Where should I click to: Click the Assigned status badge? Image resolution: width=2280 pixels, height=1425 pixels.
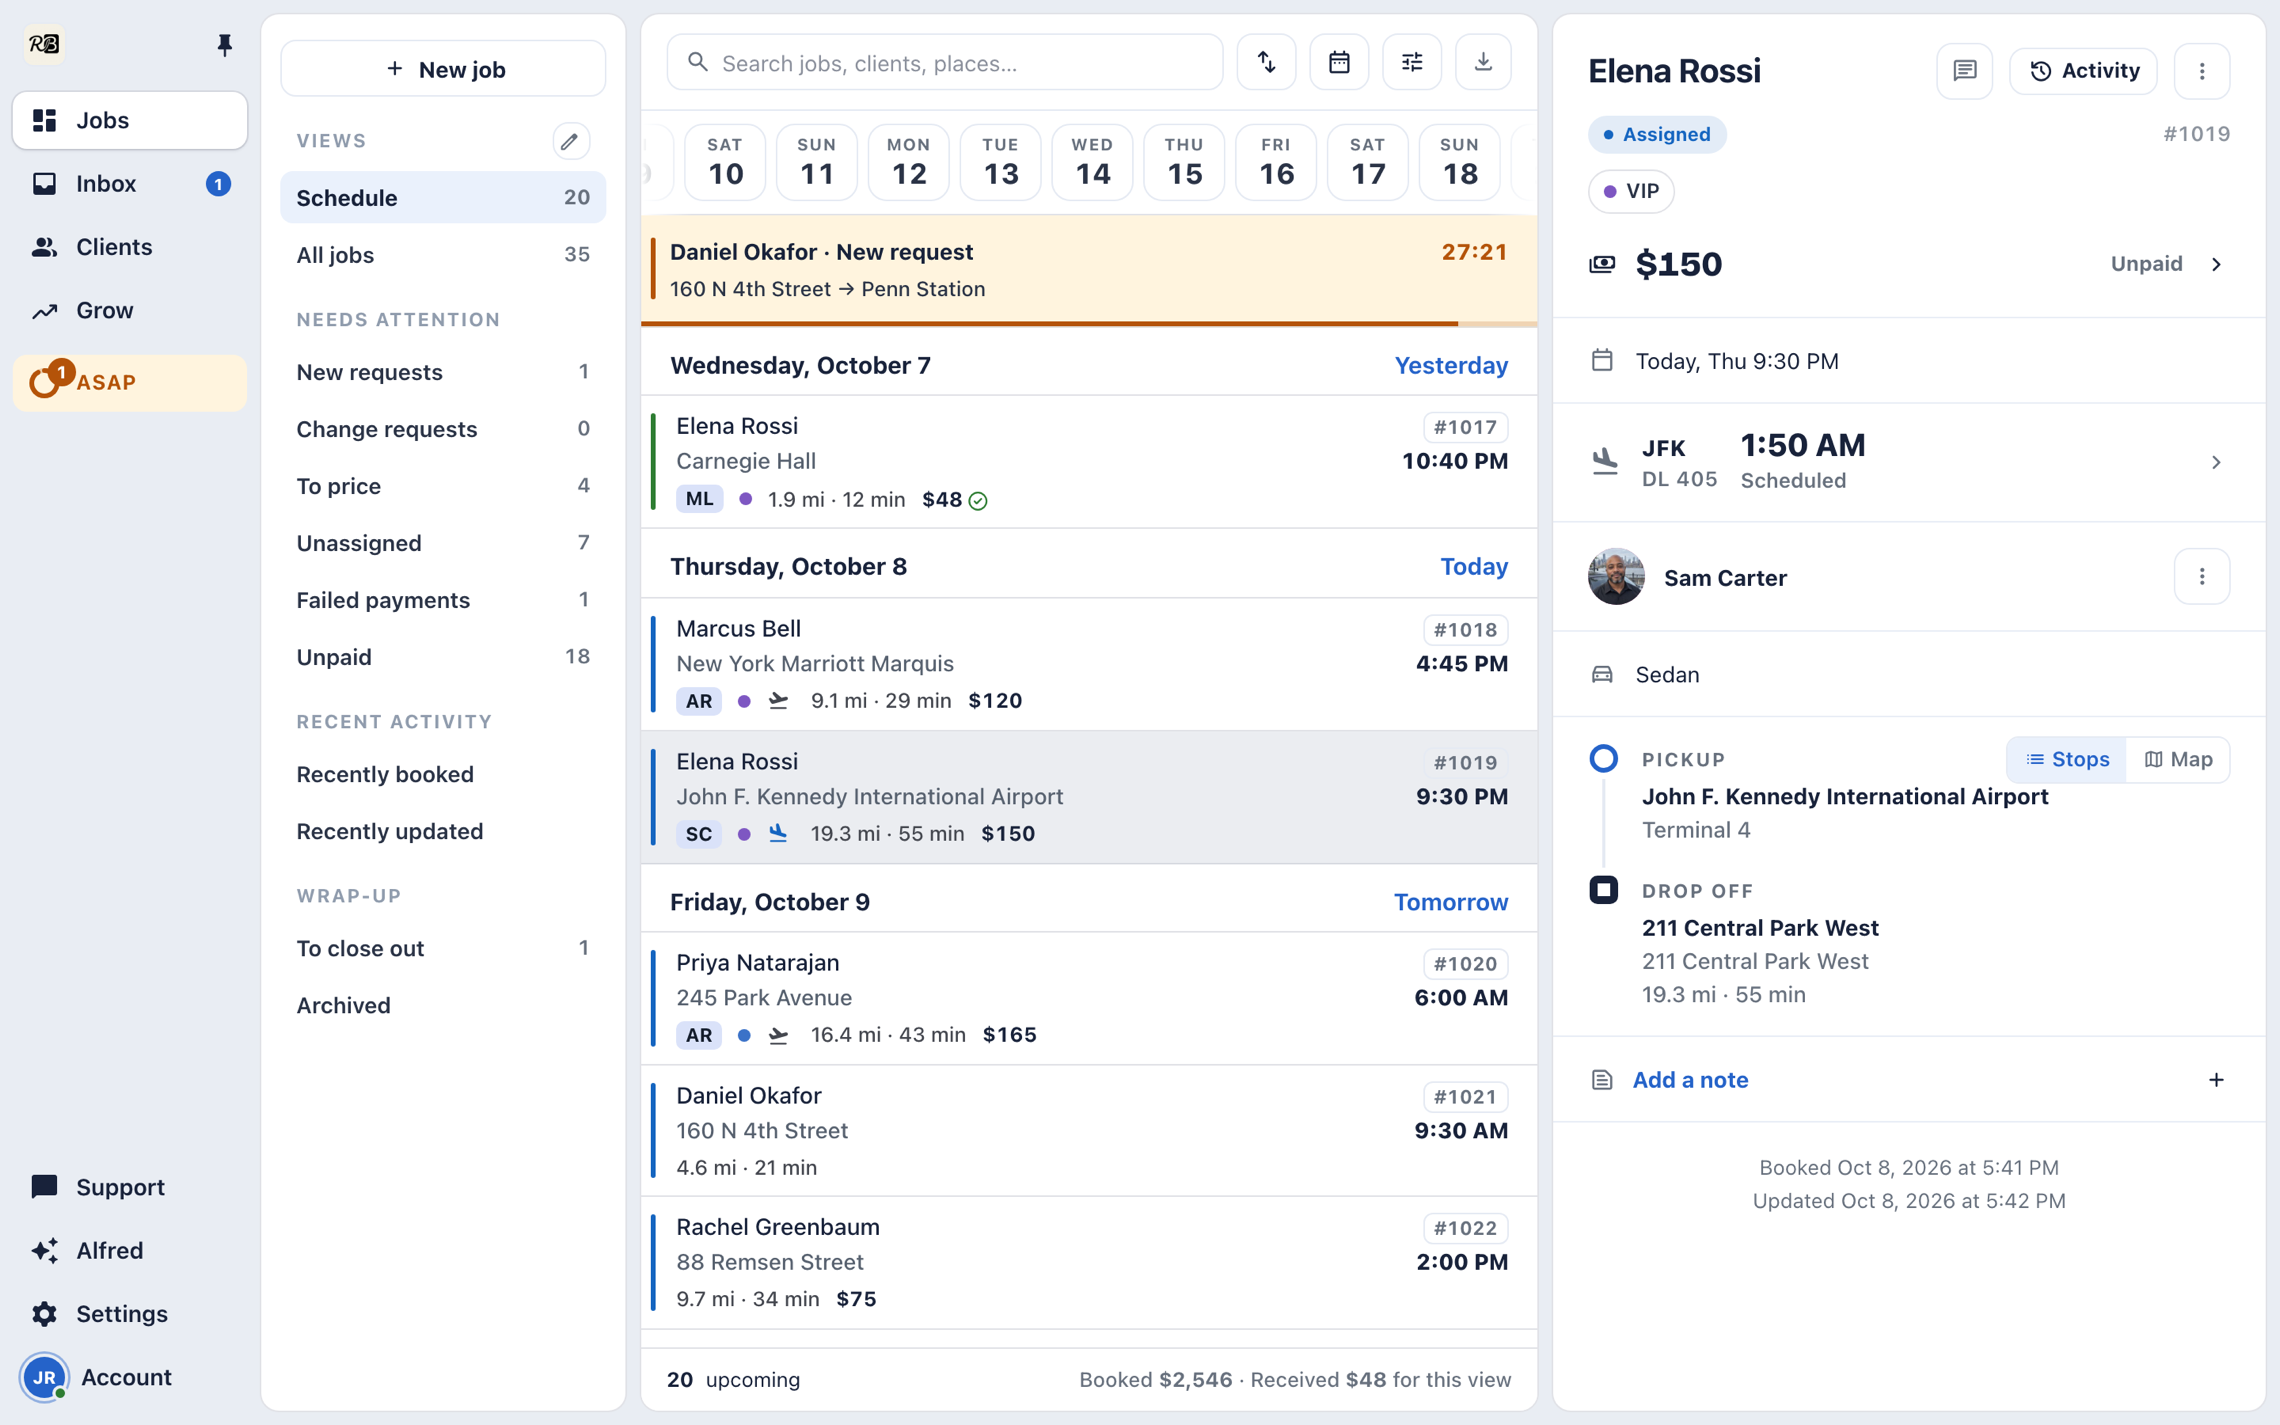1656,134
